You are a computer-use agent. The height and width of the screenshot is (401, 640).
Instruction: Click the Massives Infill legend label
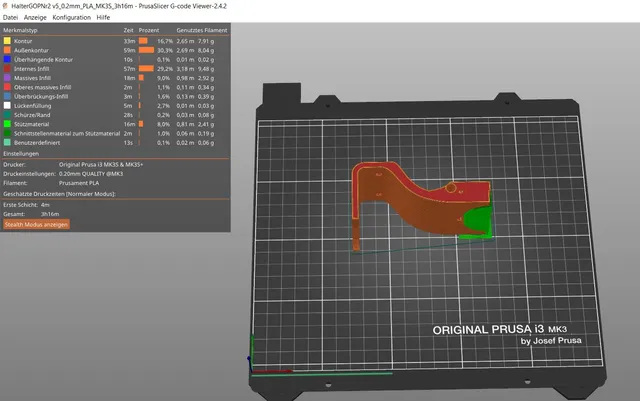32,78
